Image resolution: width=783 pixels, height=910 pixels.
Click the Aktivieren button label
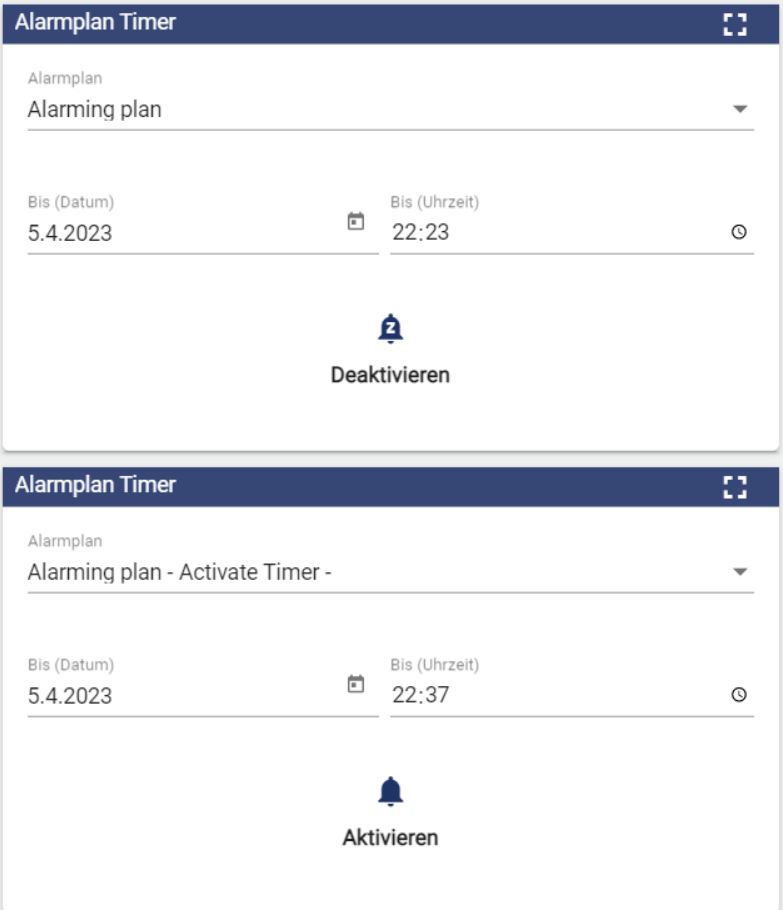tap(390, 837)
